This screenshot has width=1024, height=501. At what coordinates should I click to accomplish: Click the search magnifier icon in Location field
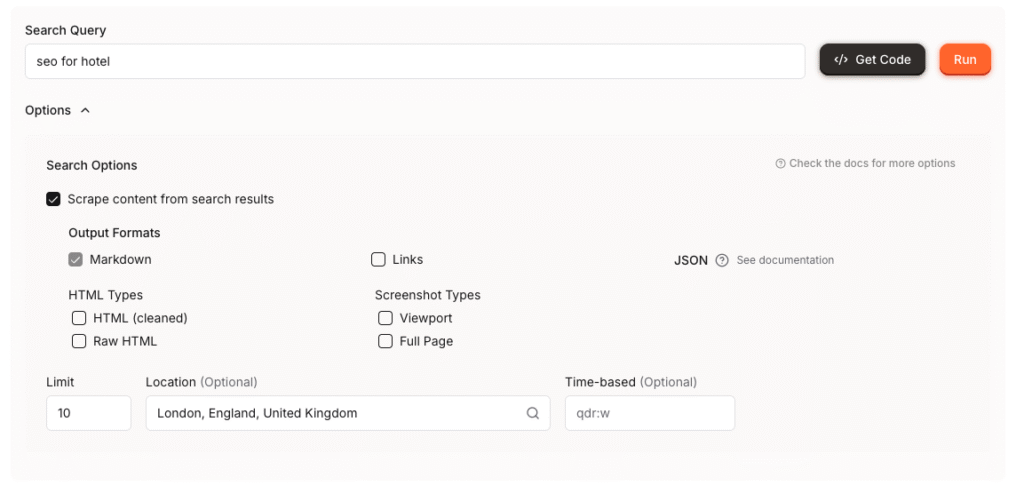(x=533, y=413)
